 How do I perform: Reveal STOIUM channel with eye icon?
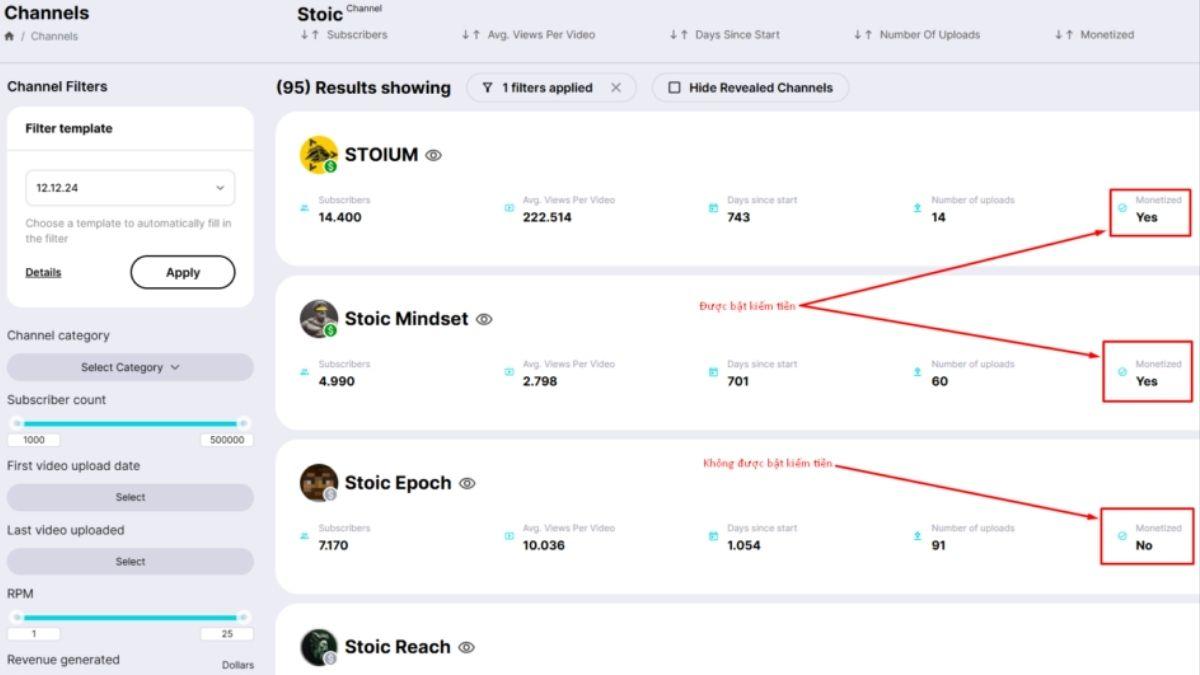pyautogui.click(x=433, y=155)
